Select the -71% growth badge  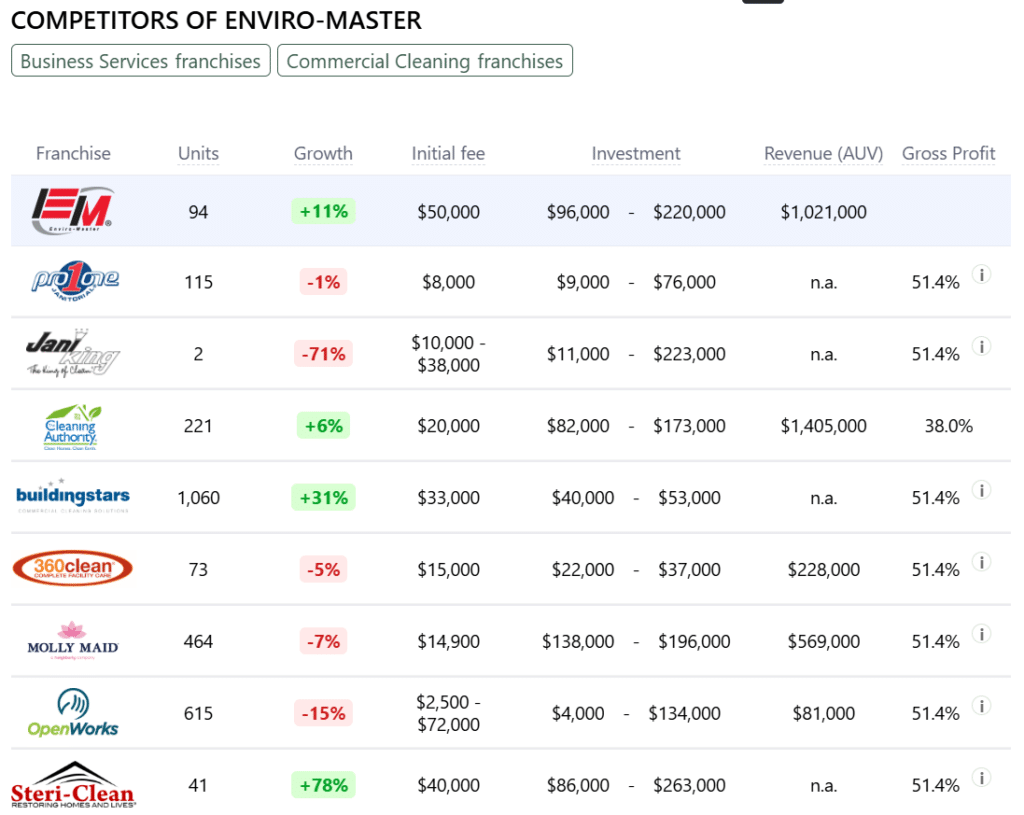coord(323,354)
